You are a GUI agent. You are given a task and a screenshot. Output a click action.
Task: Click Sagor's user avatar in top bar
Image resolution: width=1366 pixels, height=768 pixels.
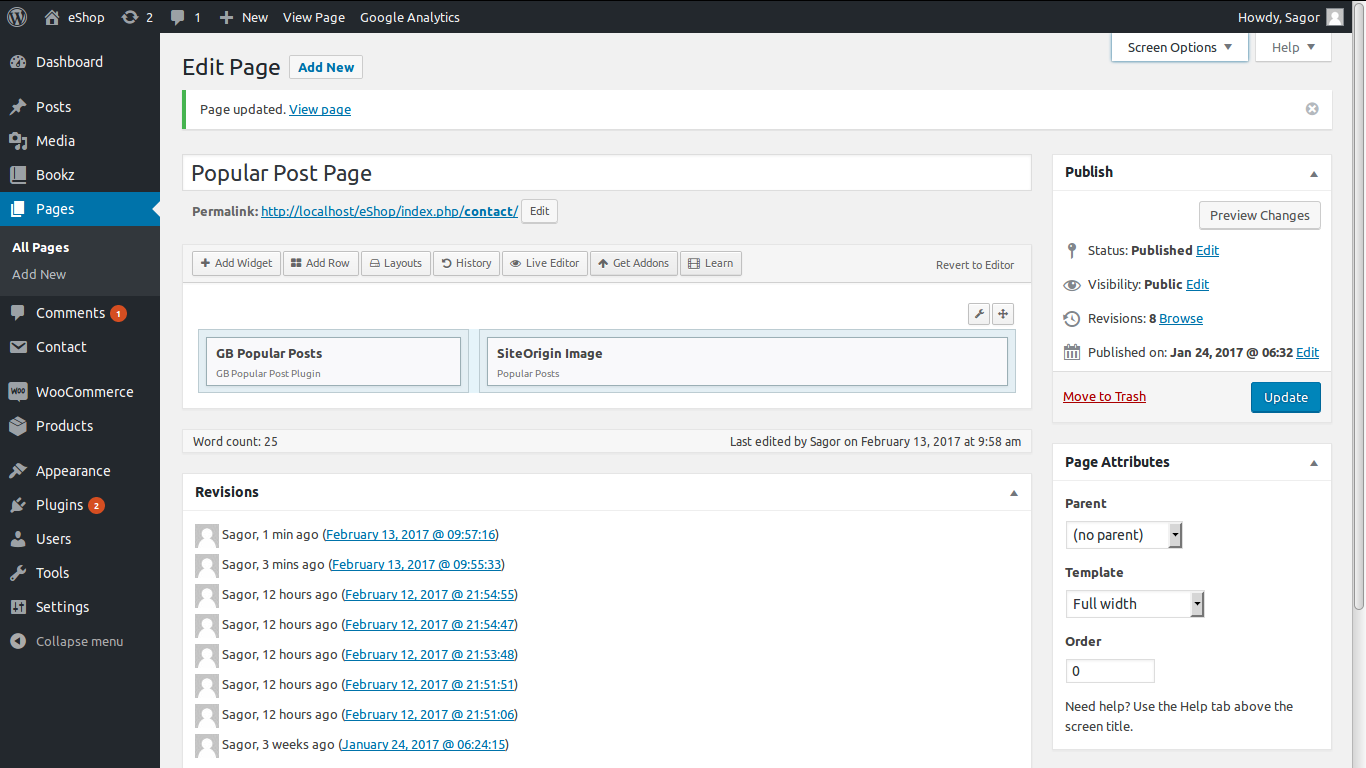pyautogui.click(x=1334, y=17)
